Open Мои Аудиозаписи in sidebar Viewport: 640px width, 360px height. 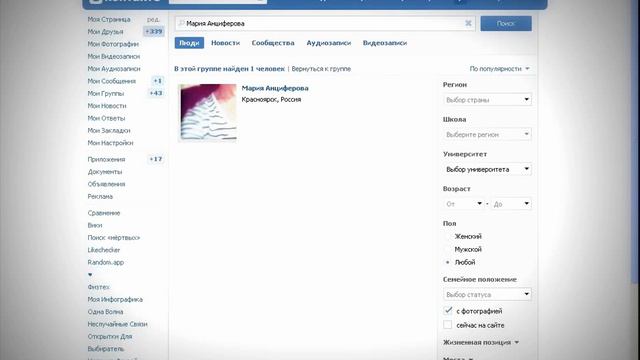pyautogui.click(x=114, y=69)
